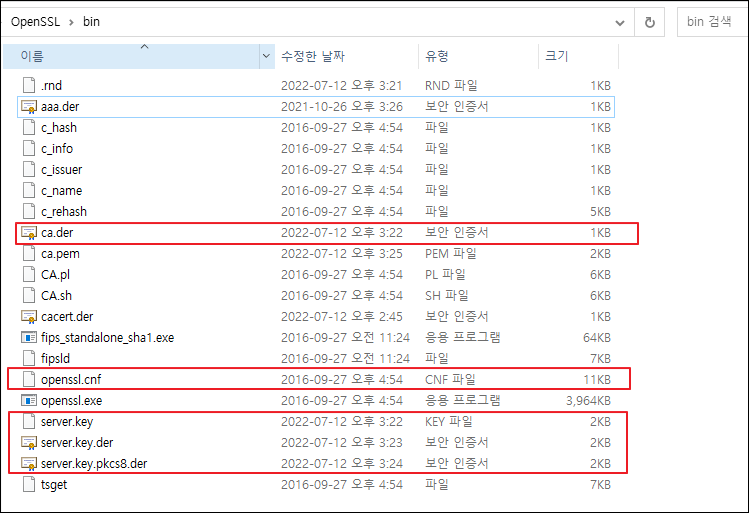Go to OpenSSL folder in breadcrumb
Image resolution: width=749 pixels, height=513 pixels.
[x=35, y=22]
